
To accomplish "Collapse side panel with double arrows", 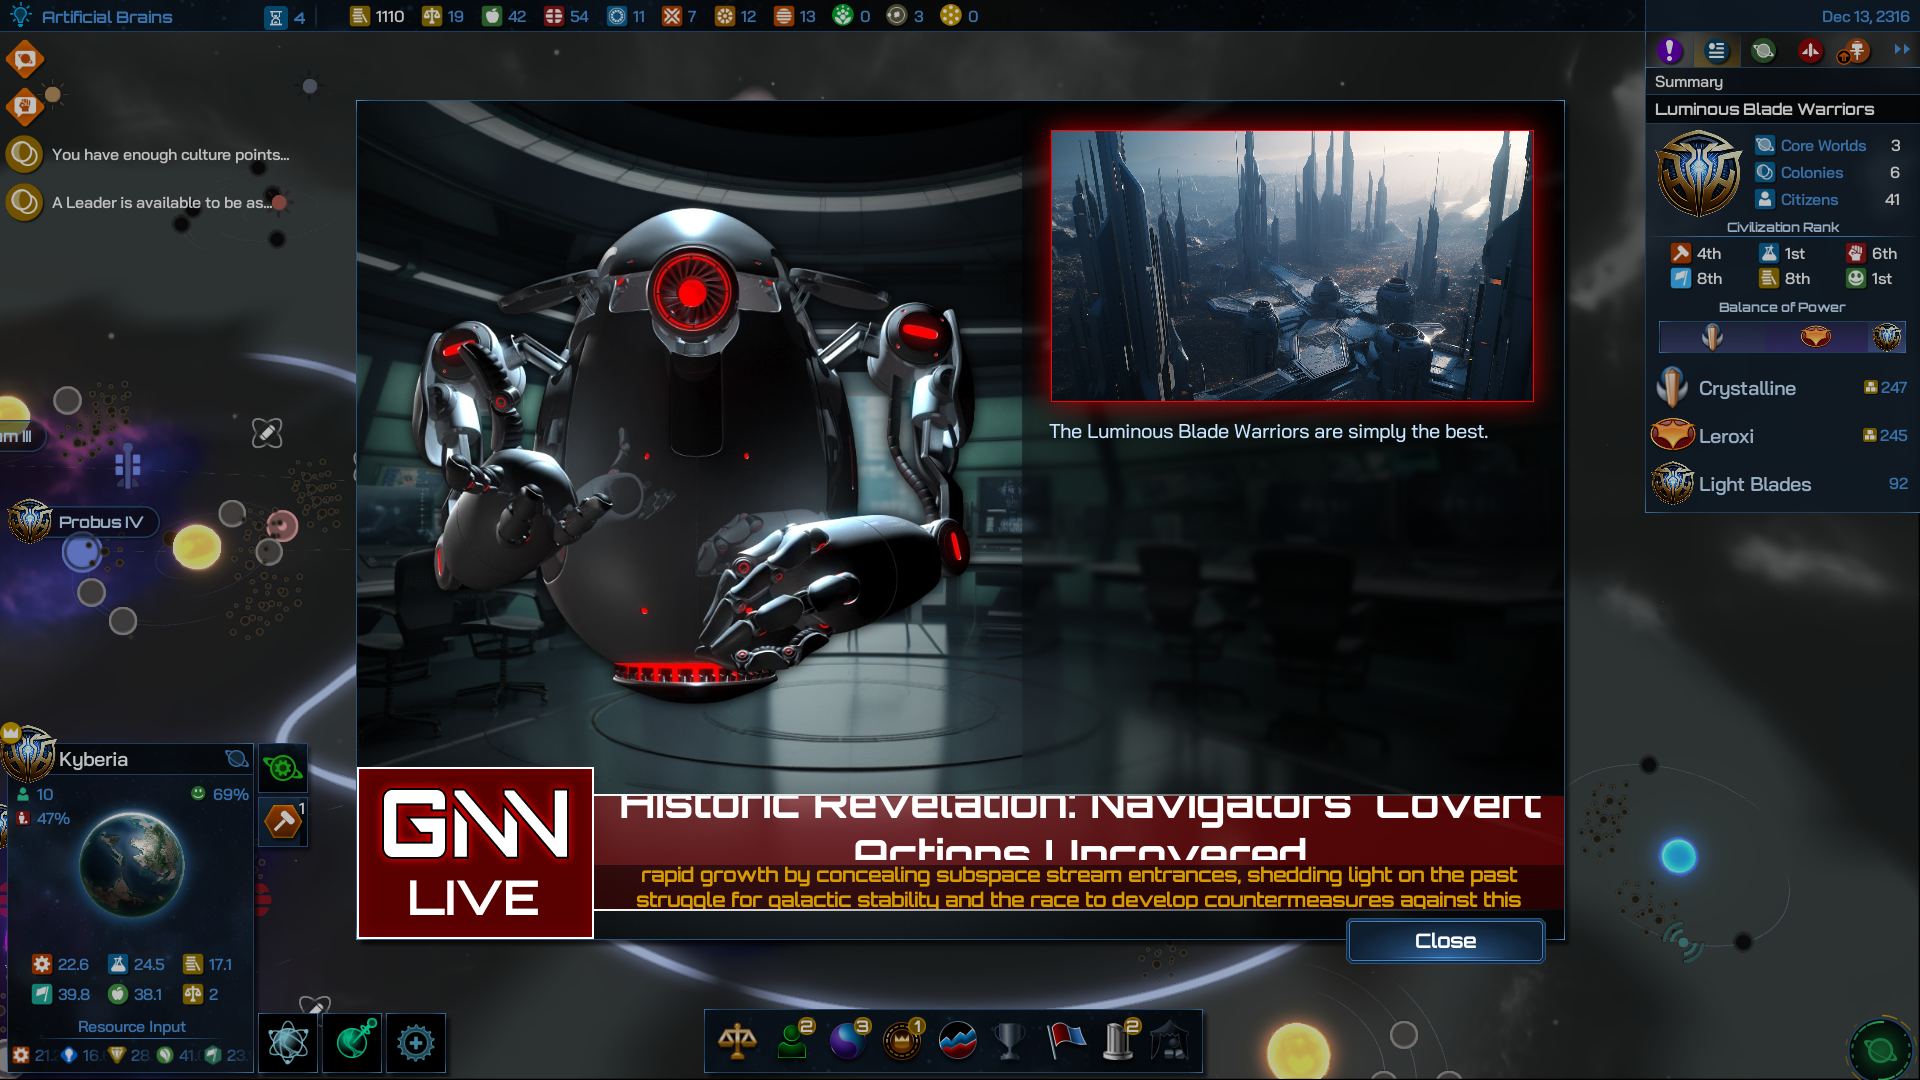I will [x=1901, y=49].
